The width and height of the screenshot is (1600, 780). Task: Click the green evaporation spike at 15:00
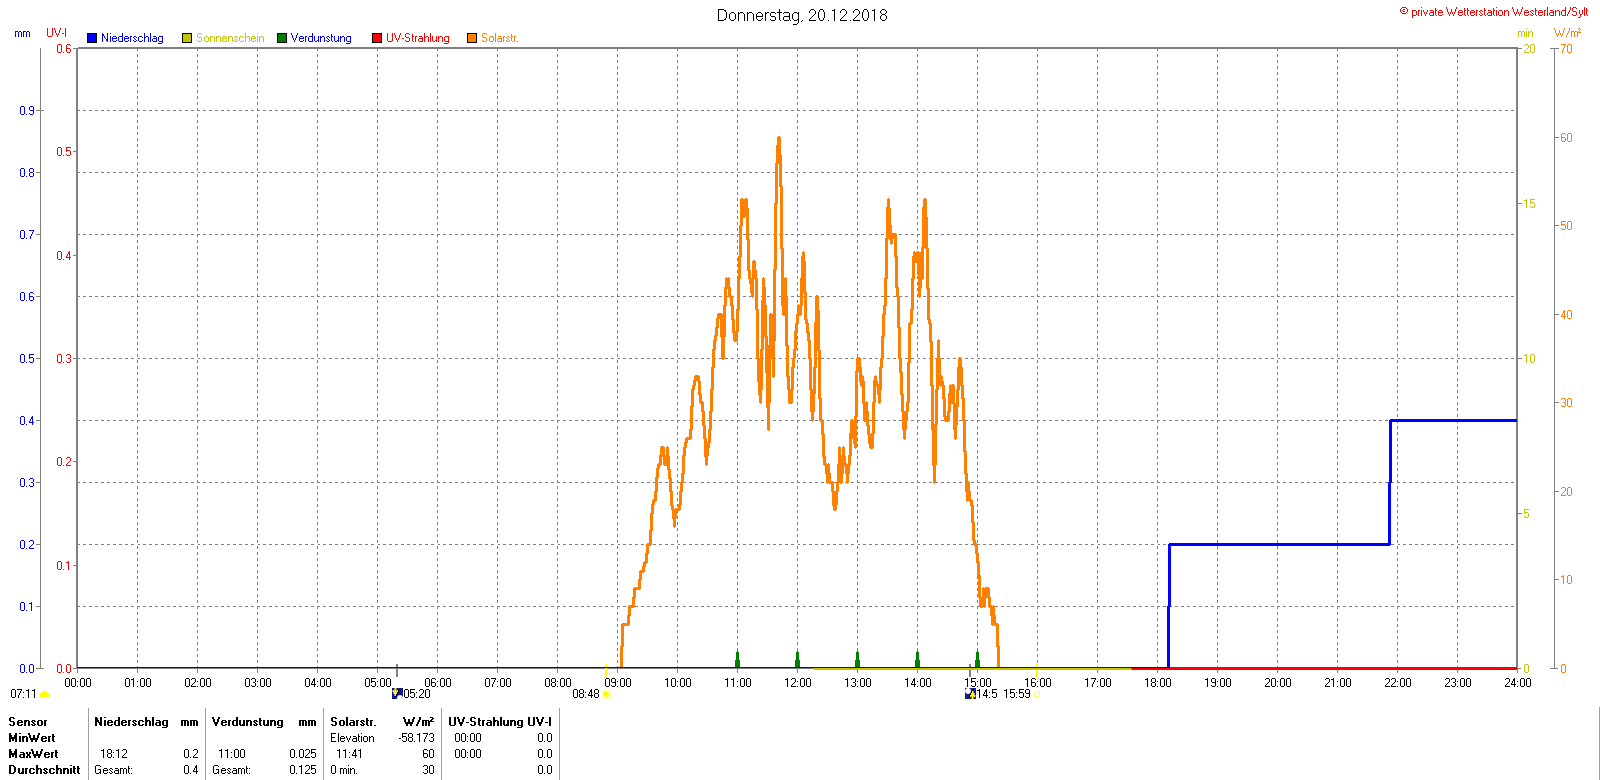point(977,658)
